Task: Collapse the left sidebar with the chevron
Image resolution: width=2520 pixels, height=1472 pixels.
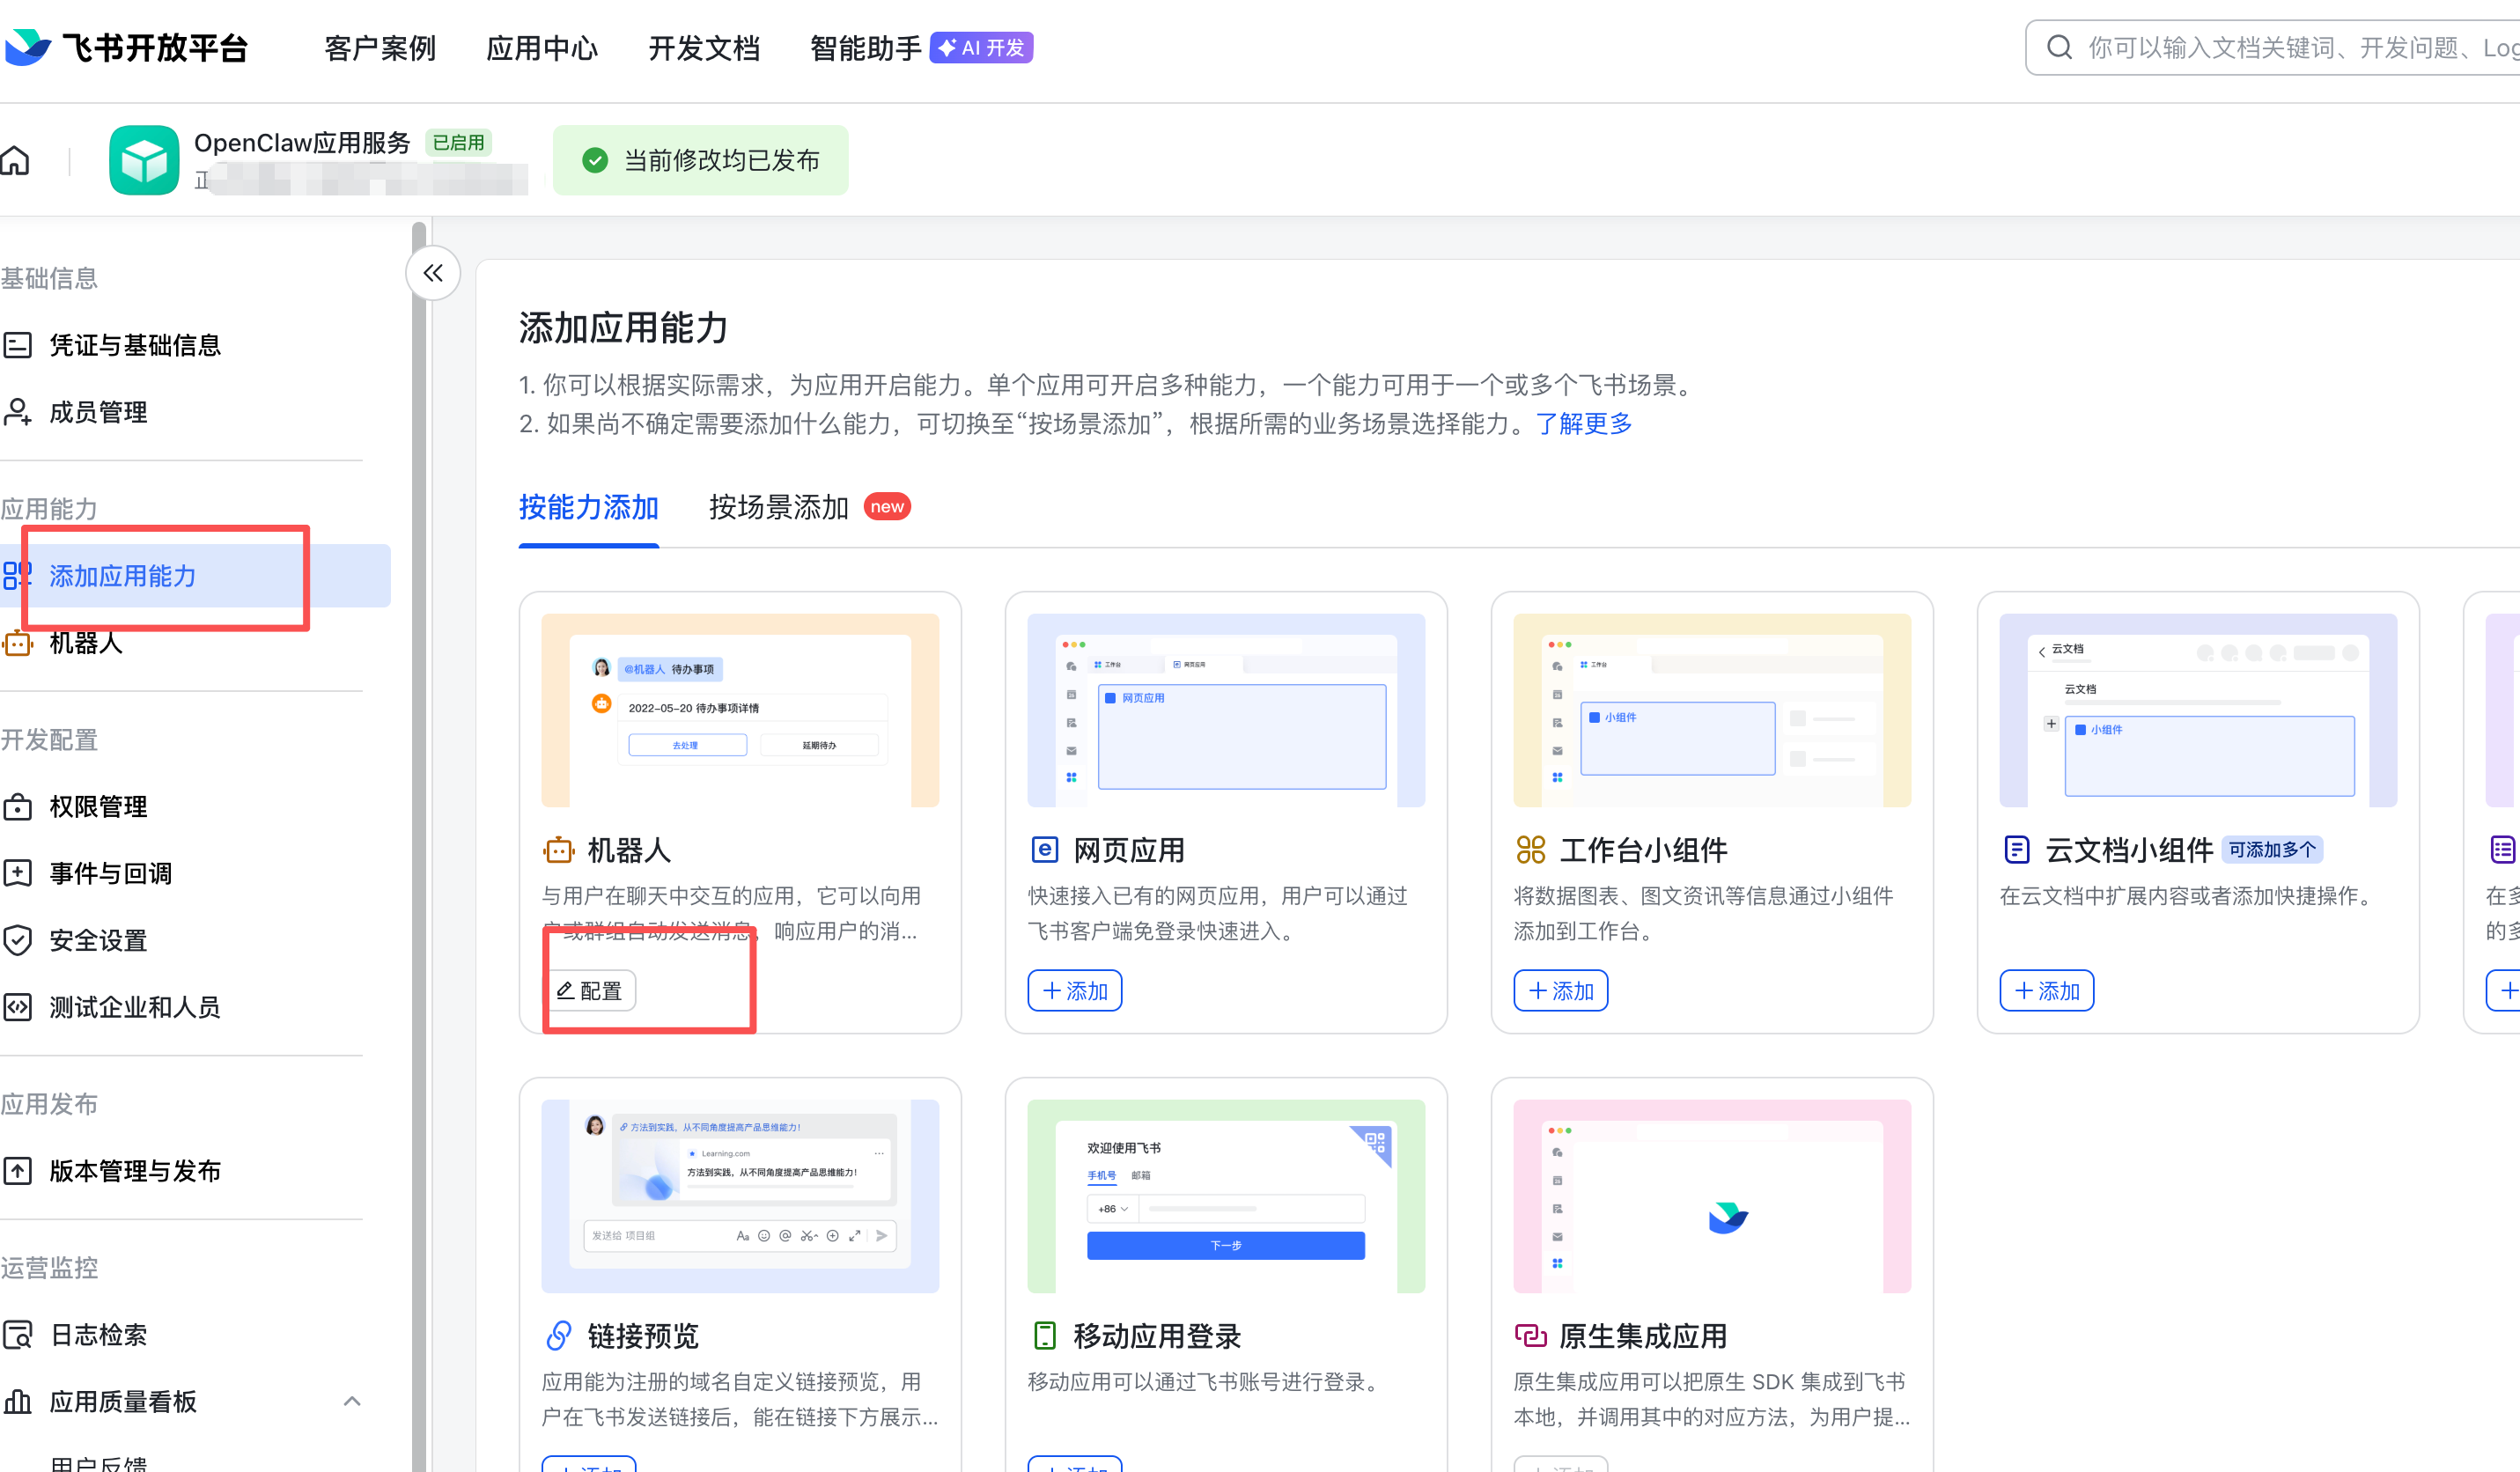Action: point(432,272)
